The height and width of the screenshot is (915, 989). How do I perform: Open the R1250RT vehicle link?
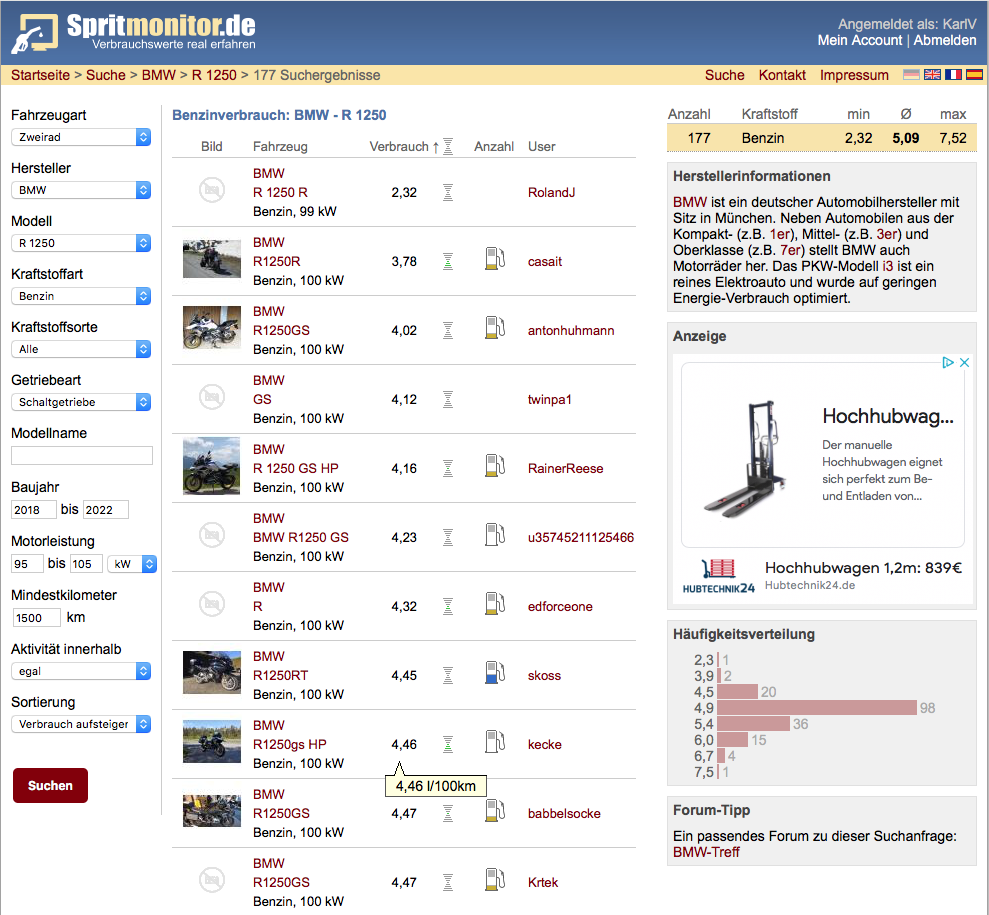(x=280, y=675)
